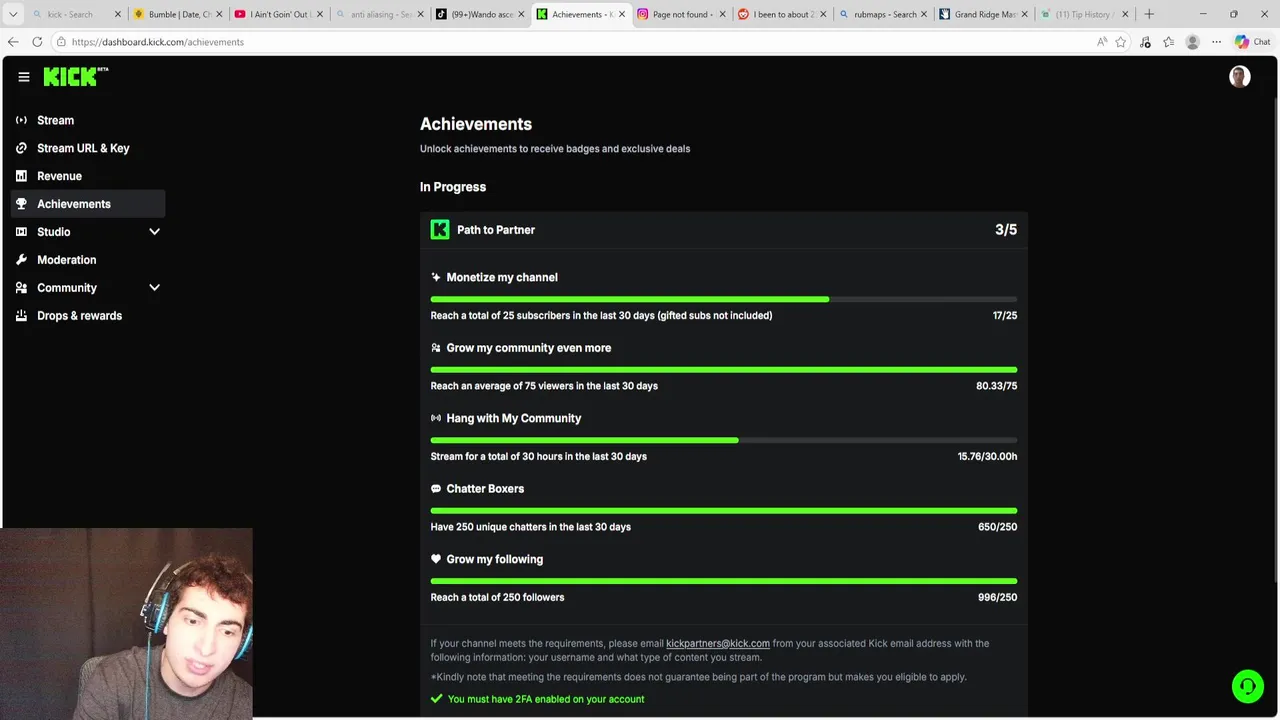Click the Kick logo
This screenshot has height=720, width=1280.
coord(75,77)
